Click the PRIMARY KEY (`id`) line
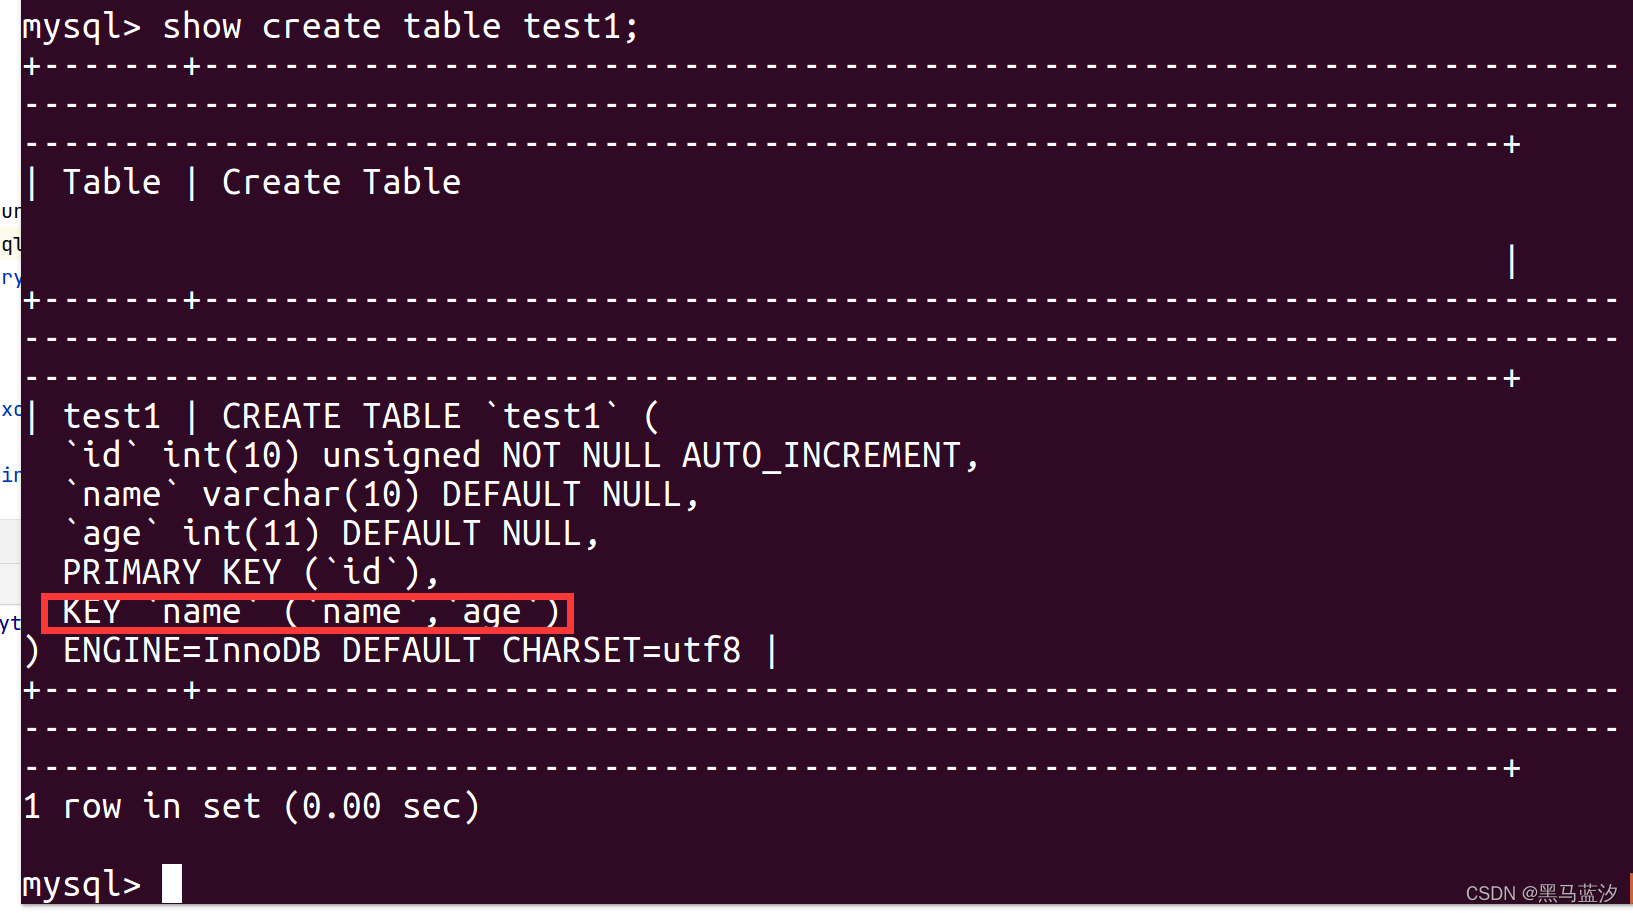Screen dimensions: 1633x913 [x=251, y=572]
